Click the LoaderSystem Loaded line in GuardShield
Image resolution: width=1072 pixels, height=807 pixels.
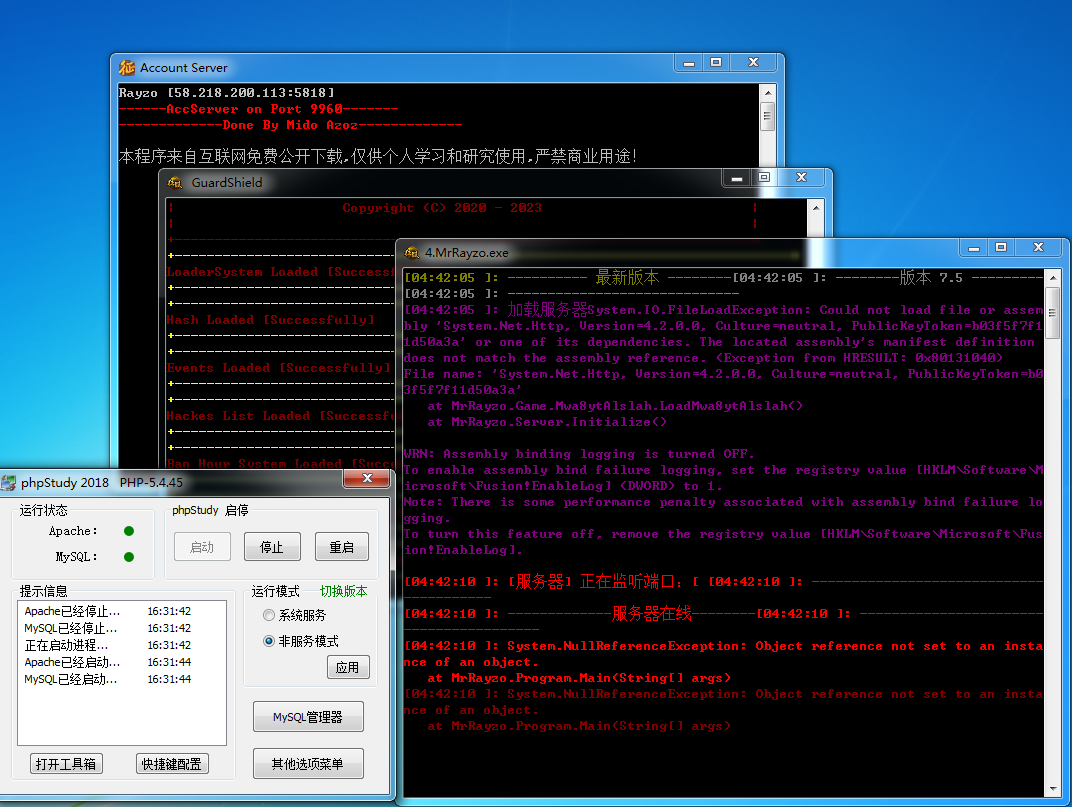click(x=281, y=272)
